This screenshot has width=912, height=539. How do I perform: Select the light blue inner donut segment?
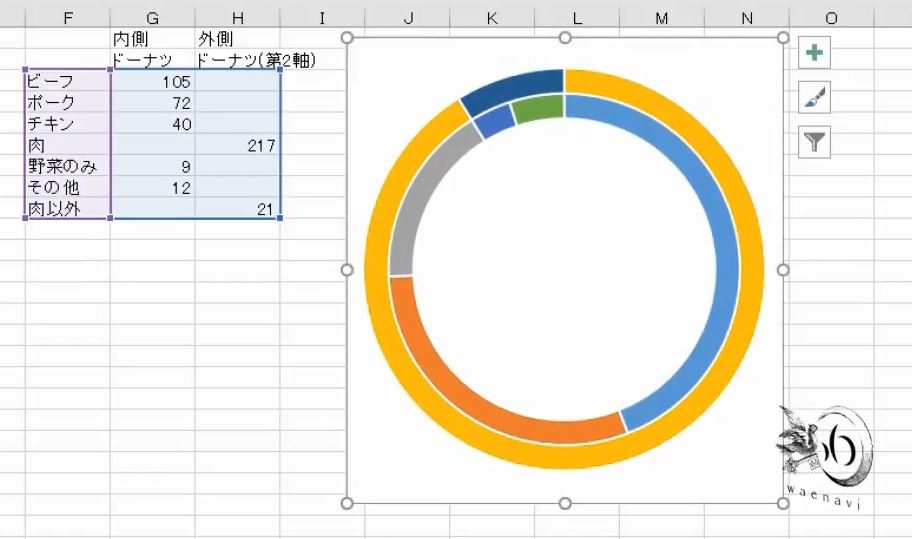(x=726, y=269)
